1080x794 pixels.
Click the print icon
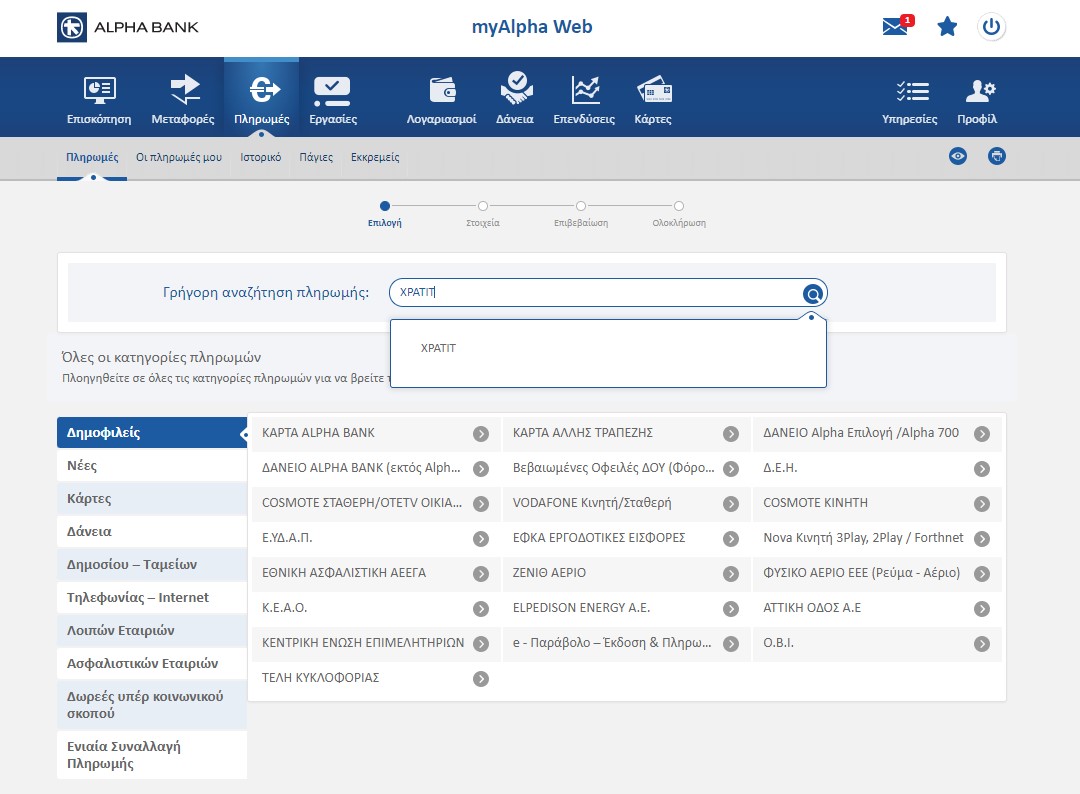point(996,156)
